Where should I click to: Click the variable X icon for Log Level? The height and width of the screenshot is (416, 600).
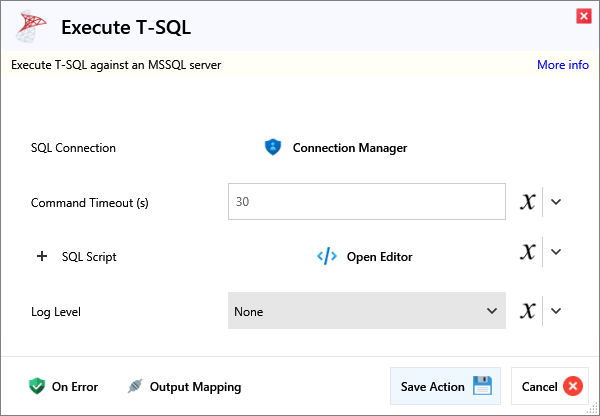(528, 311)
